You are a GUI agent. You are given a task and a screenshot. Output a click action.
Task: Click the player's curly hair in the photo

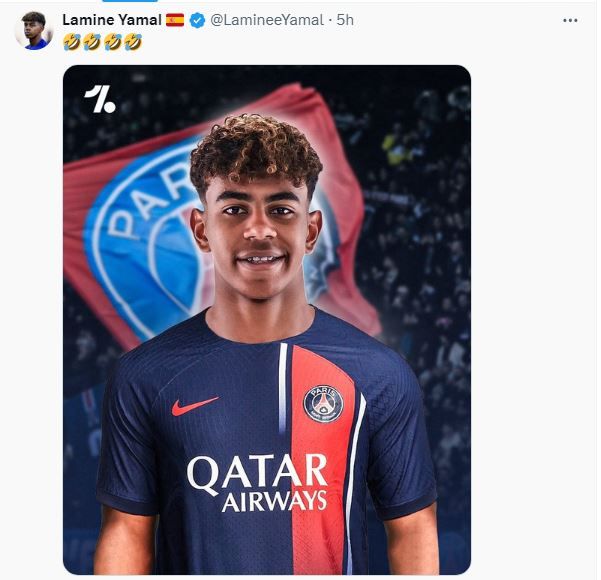256,150
